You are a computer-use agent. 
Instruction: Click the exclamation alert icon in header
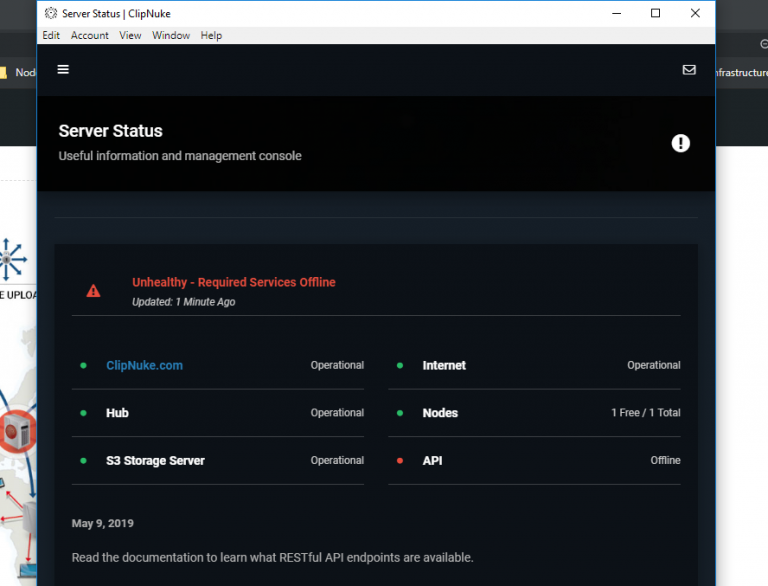pos(680,143)
